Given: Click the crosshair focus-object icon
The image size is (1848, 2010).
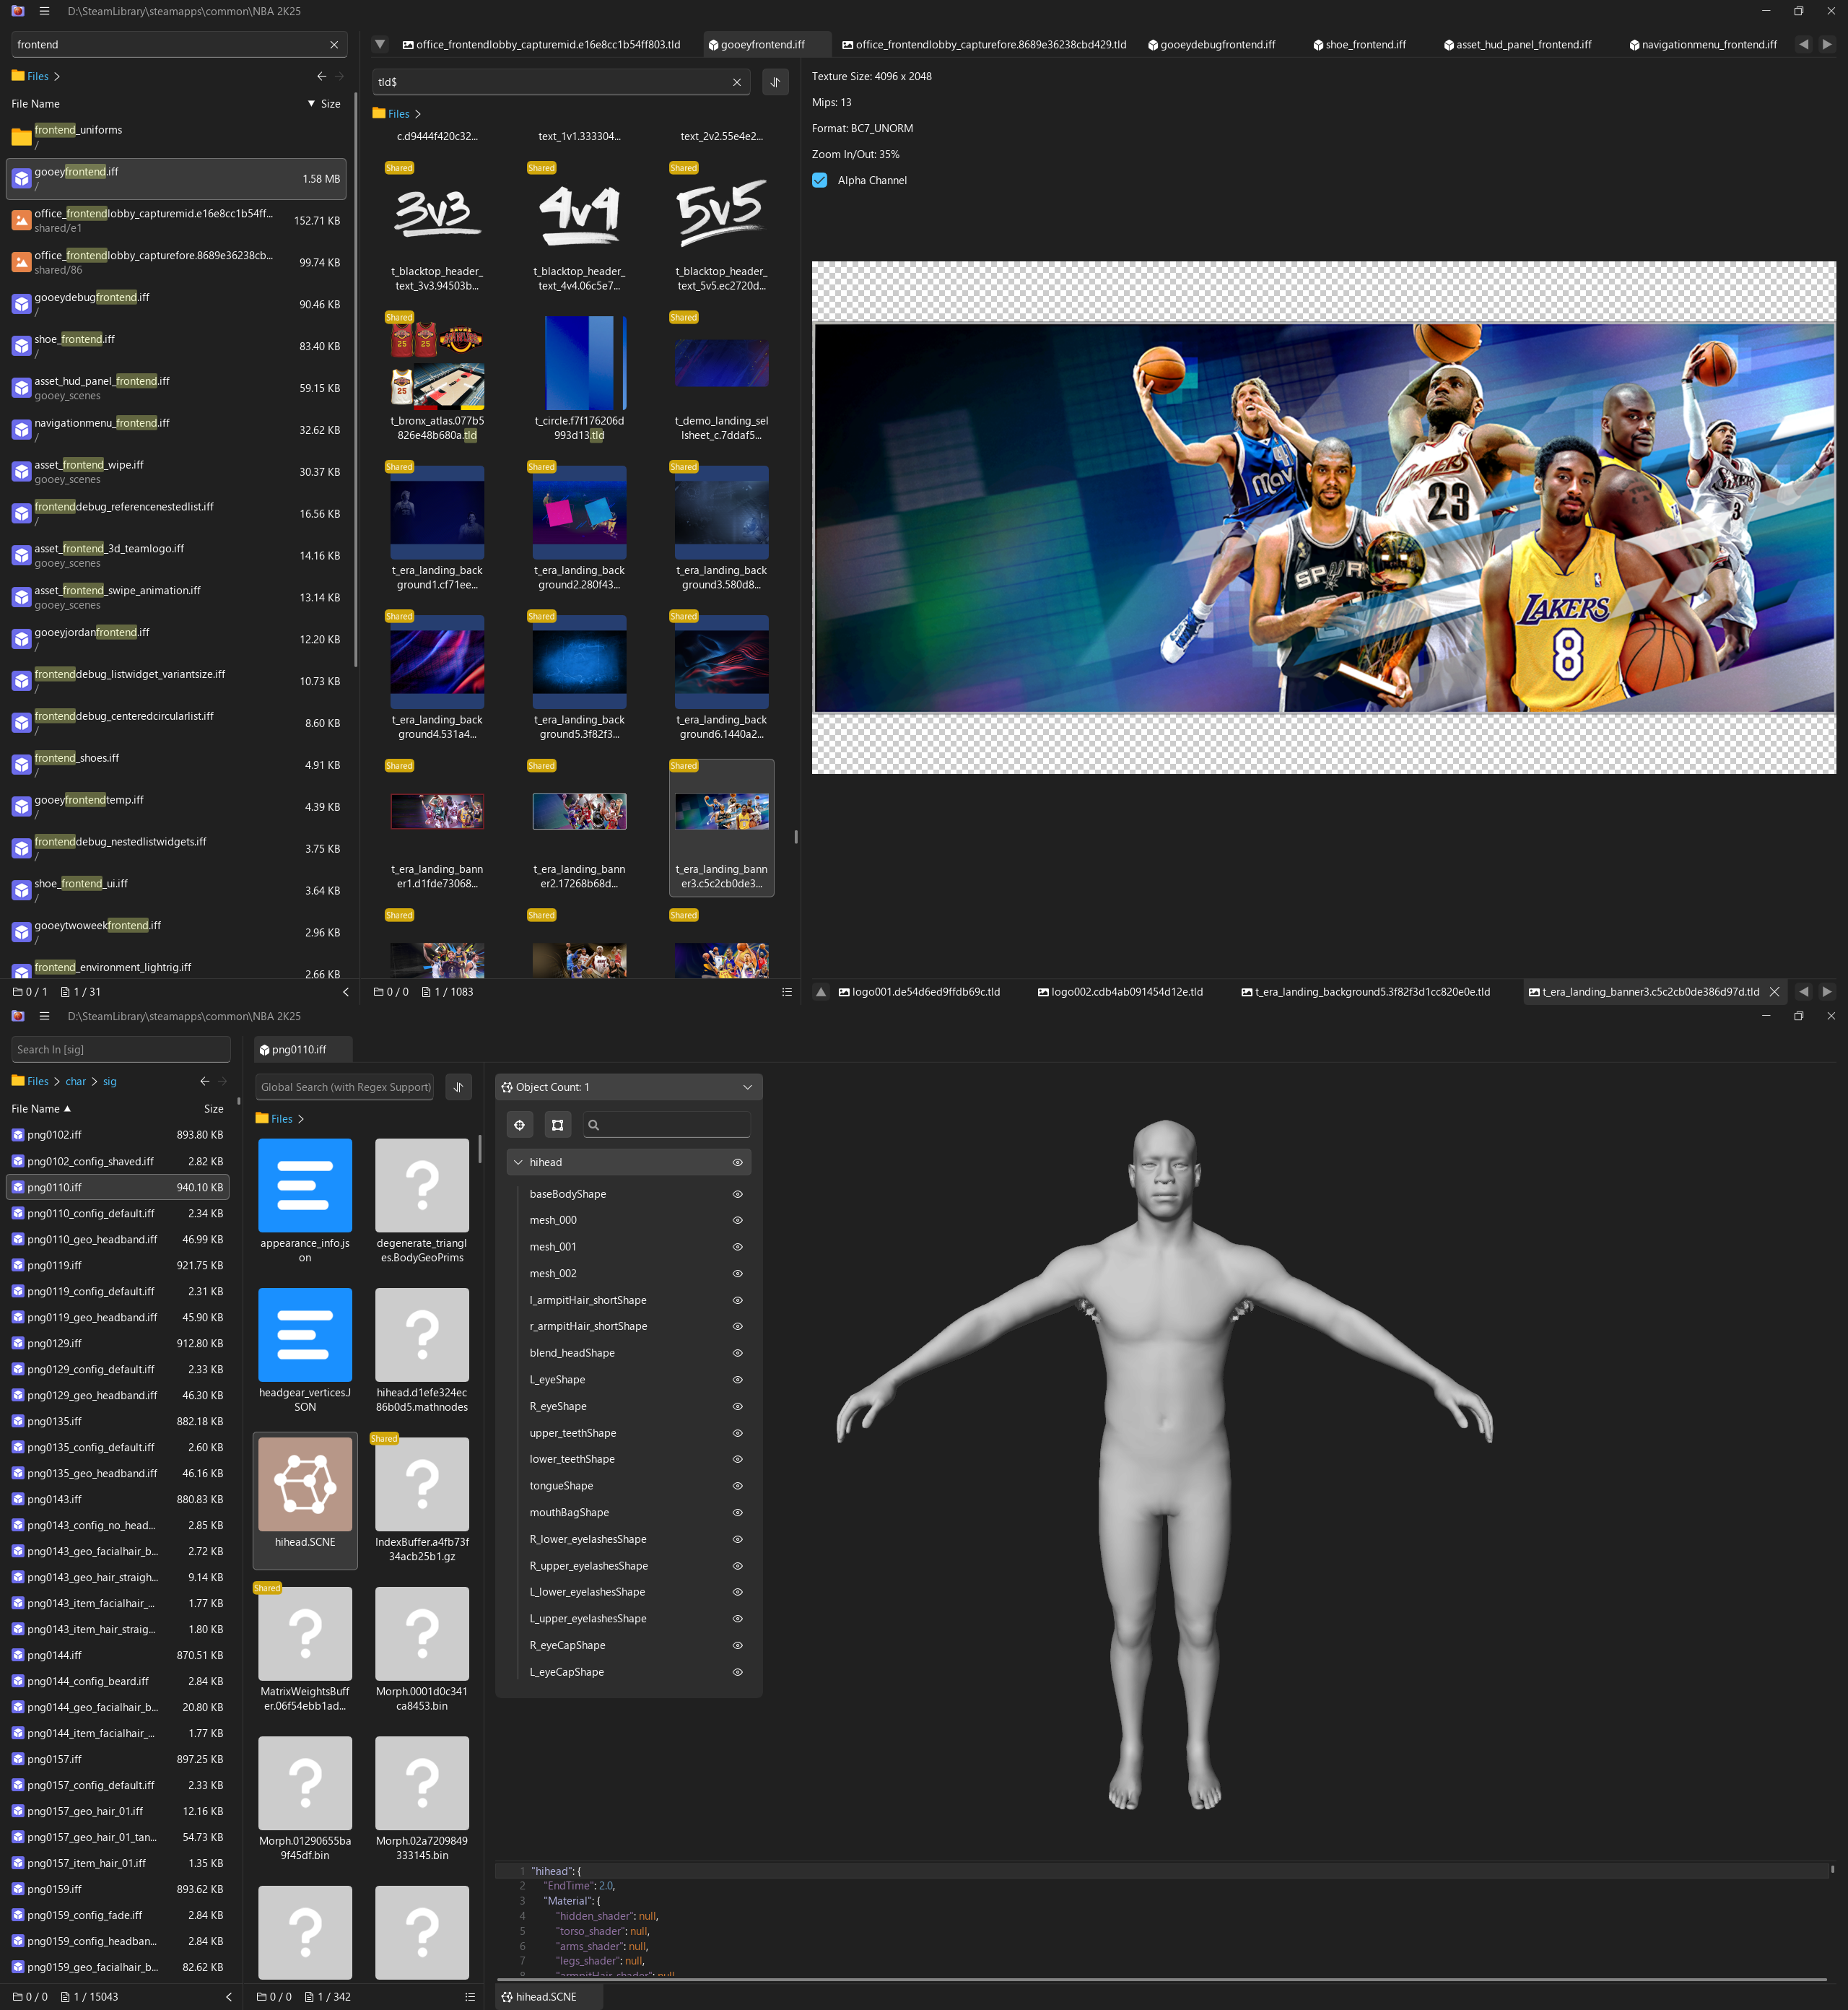Looking at the screenshot, I should [519, 1125].
